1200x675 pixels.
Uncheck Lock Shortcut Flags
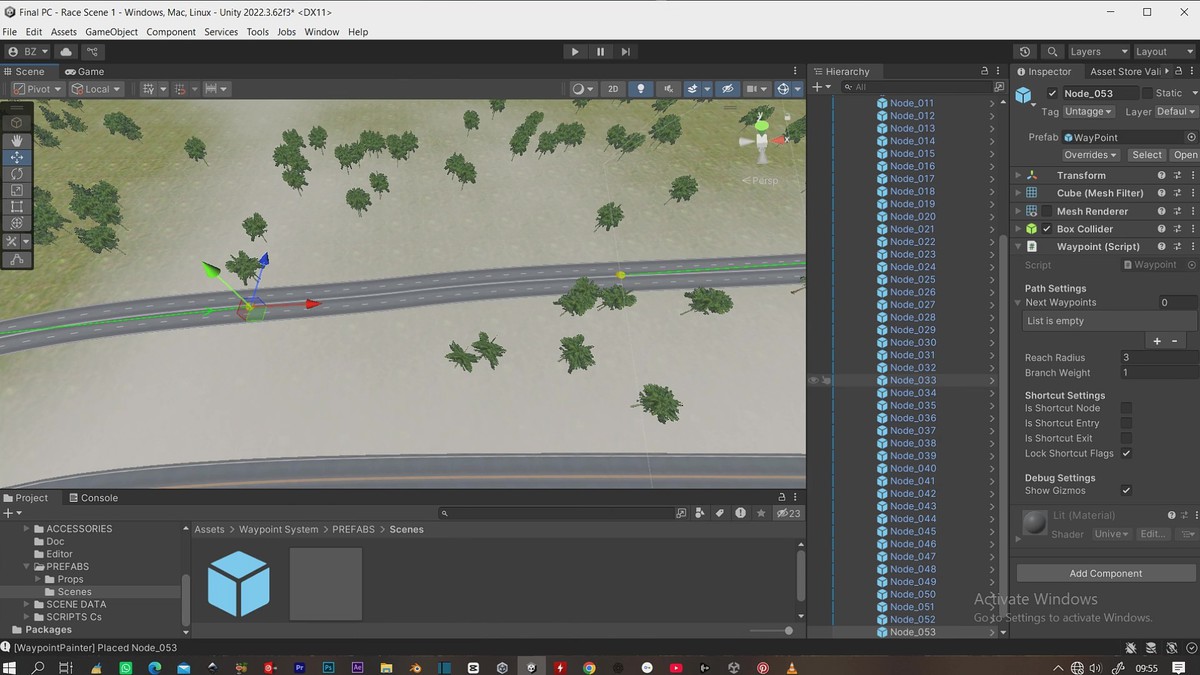1126,453
